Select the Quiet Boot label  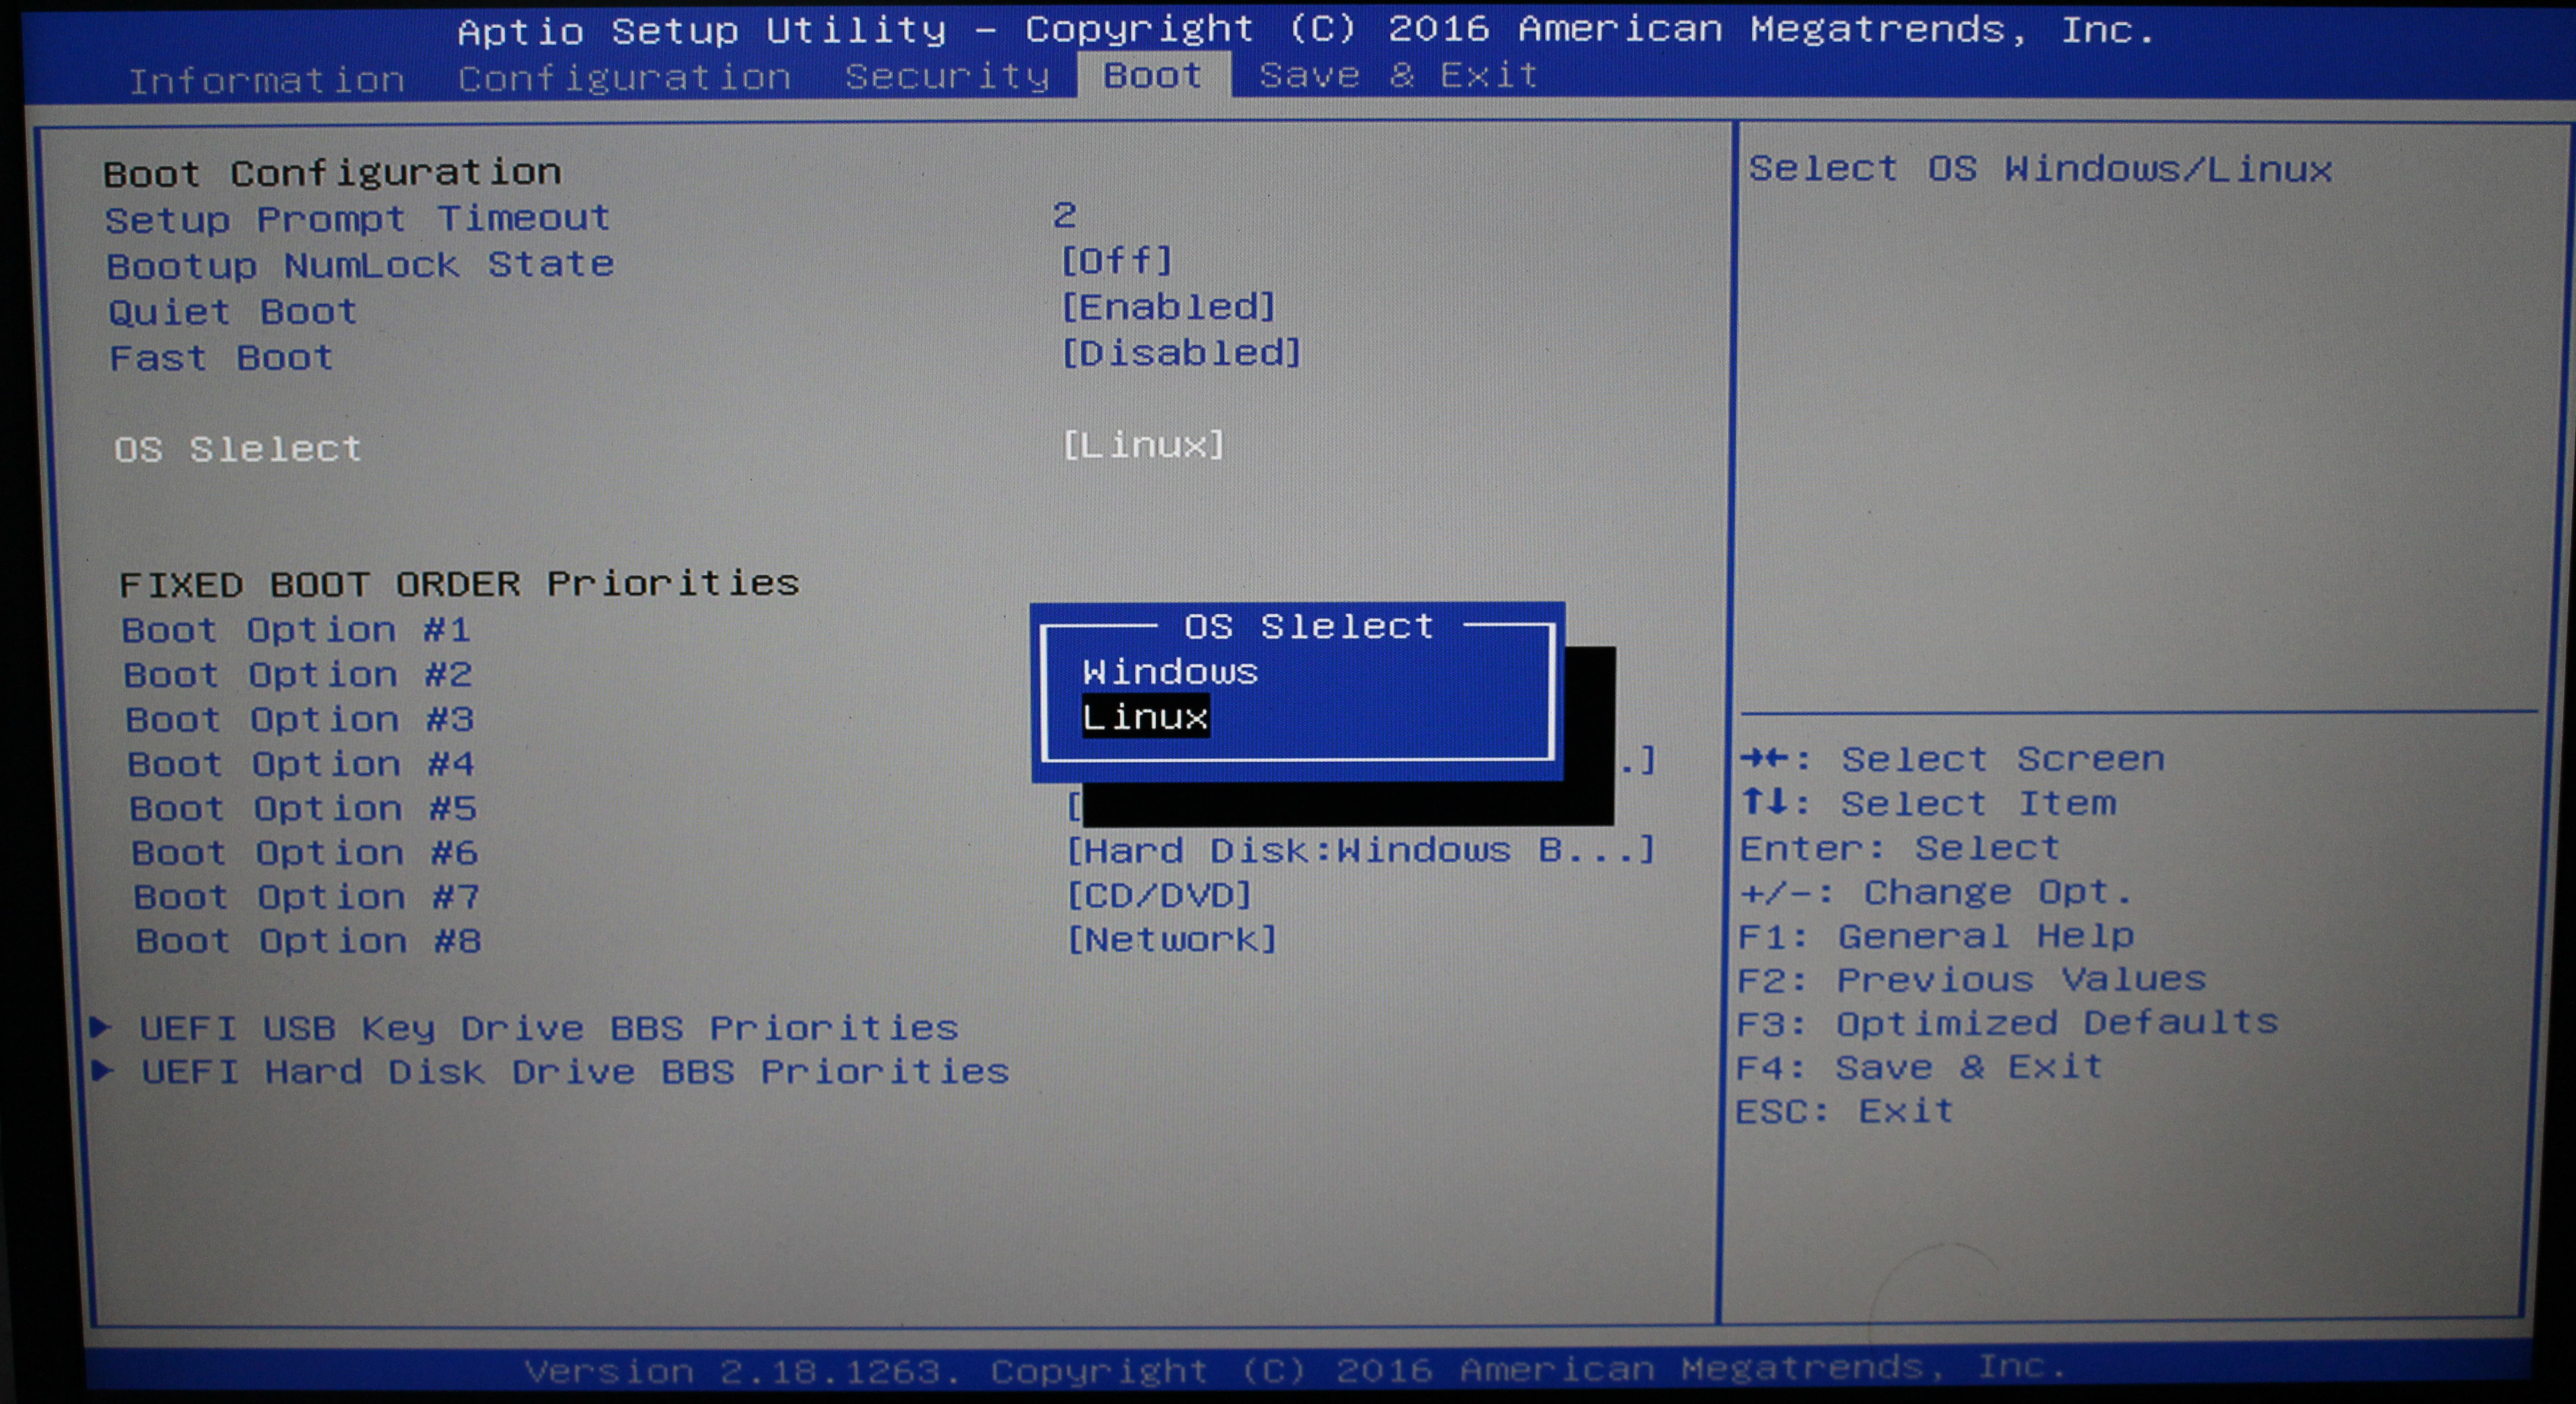click(x=233, y=312)
